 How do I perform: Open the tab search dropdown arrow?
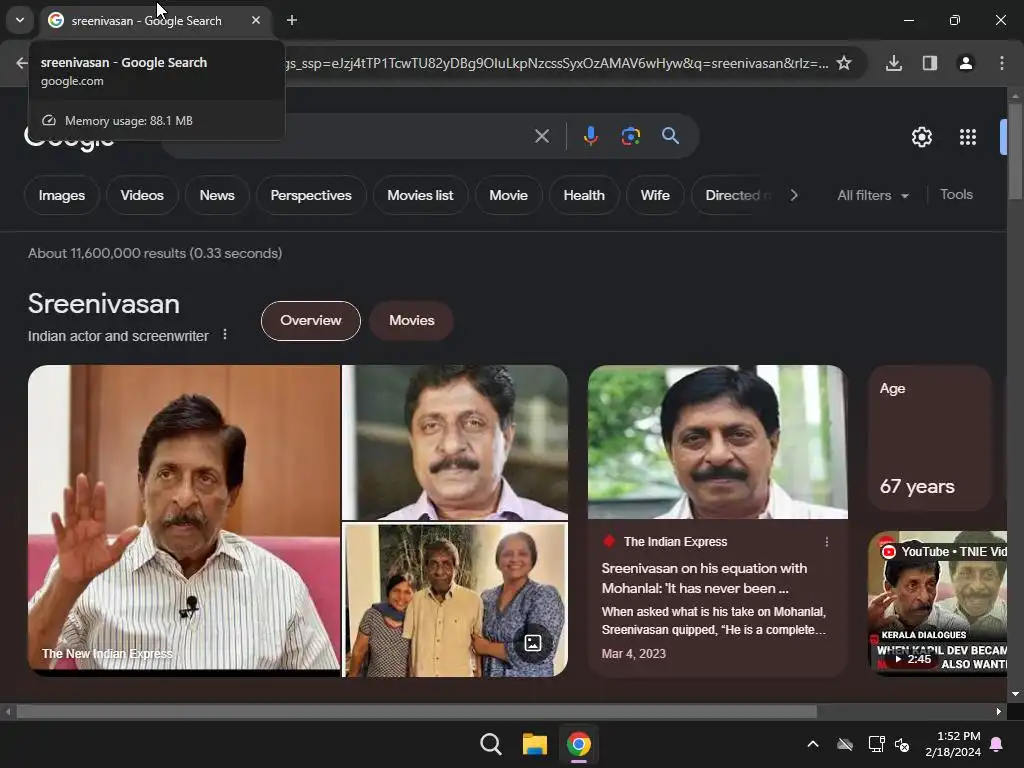(x=20, y=20)
